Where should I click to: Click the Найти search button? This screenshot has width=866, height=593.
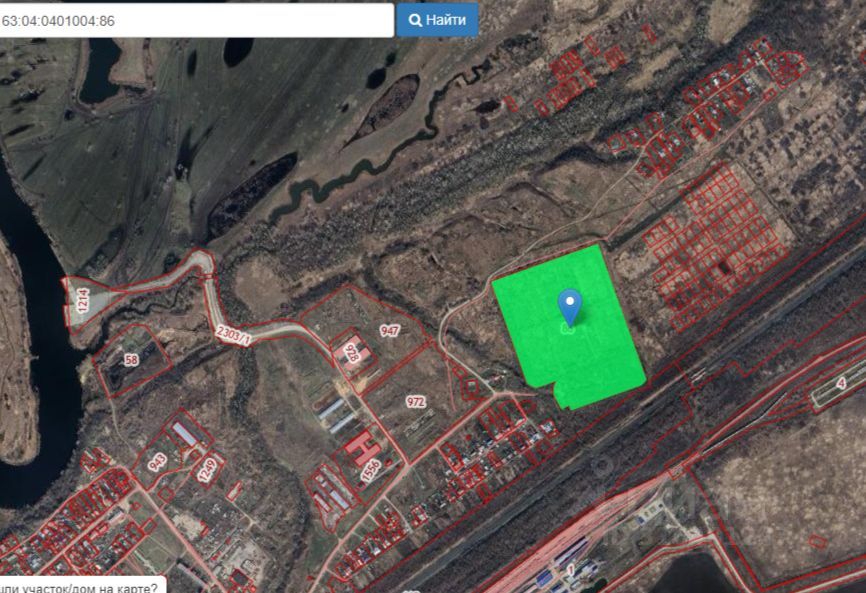[437, 20]
